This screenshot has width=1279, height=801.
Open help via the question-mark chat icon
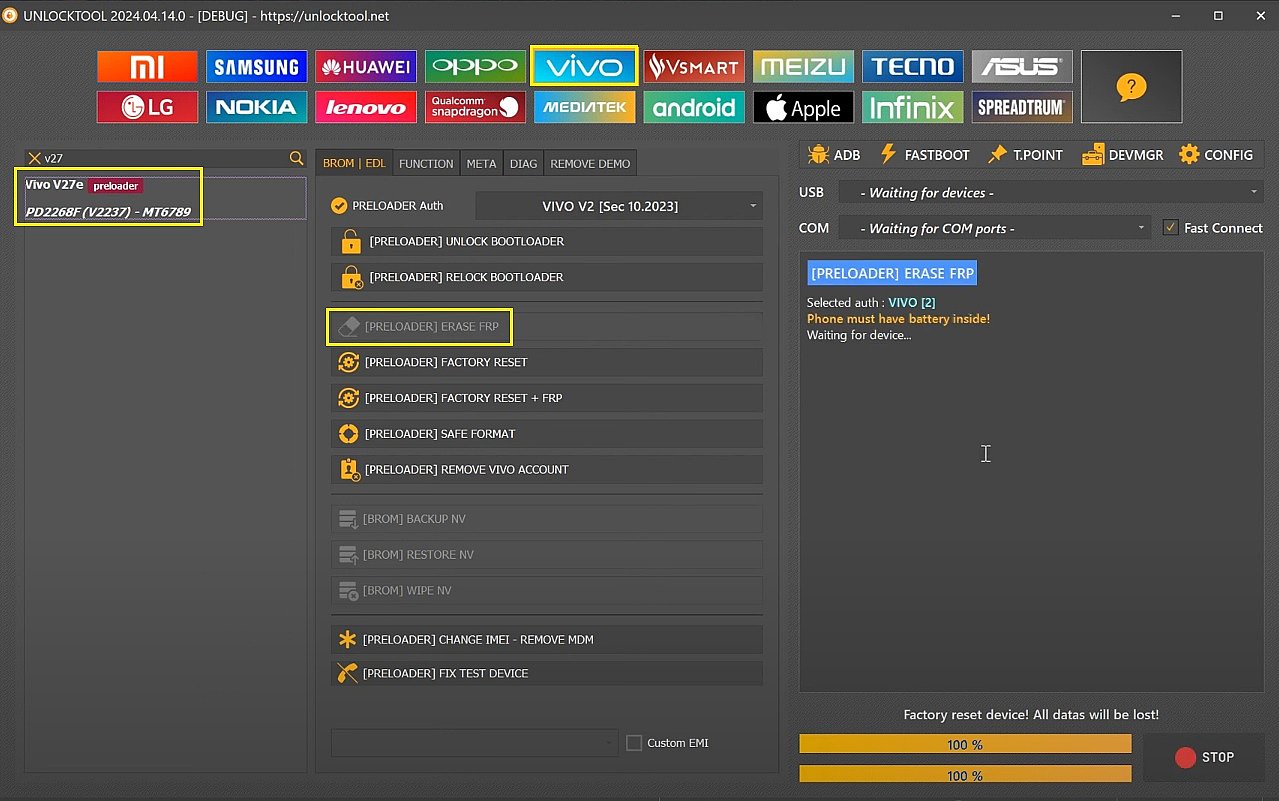point(1131,87)
